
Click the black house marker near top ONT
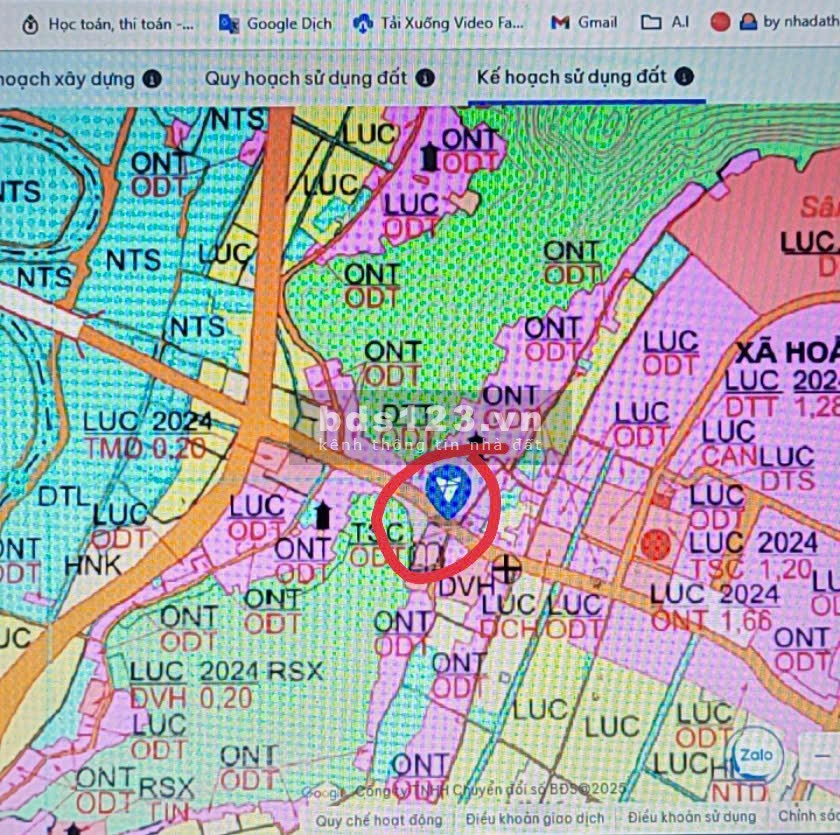[x=430, y=157]
